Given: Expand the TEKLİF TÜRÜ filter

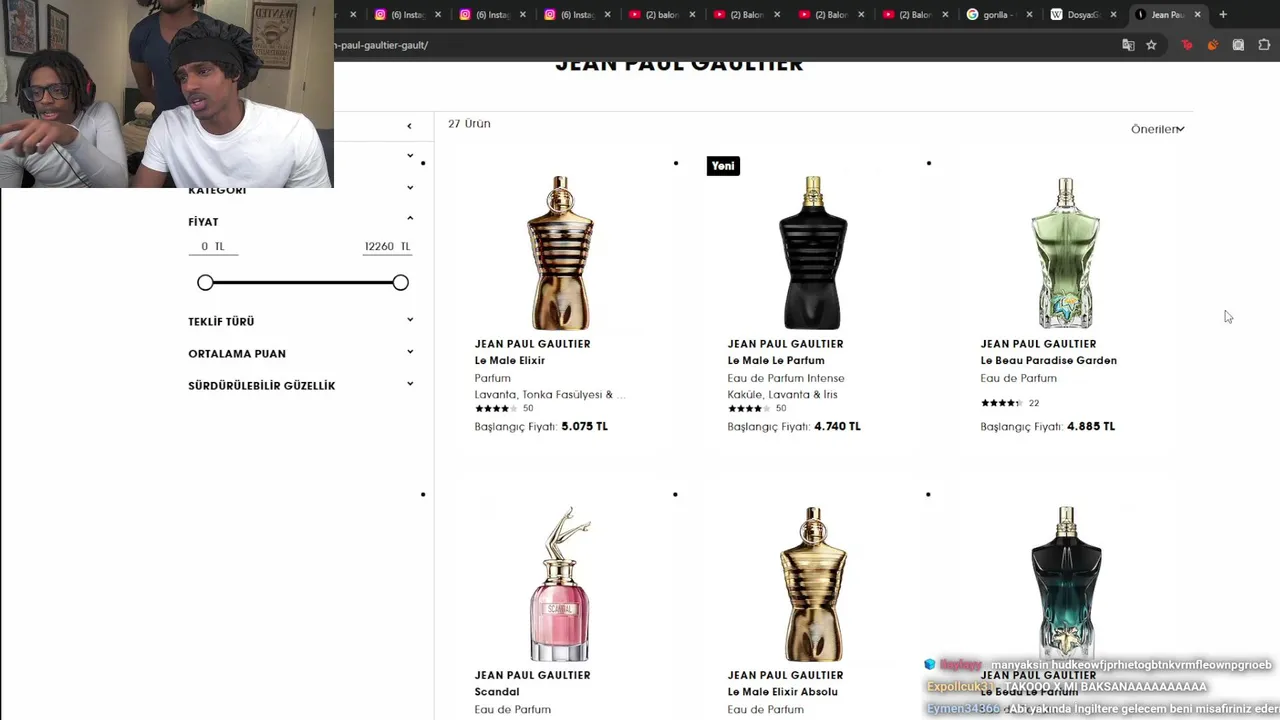Looking at the screenshot, I should 410,320.
